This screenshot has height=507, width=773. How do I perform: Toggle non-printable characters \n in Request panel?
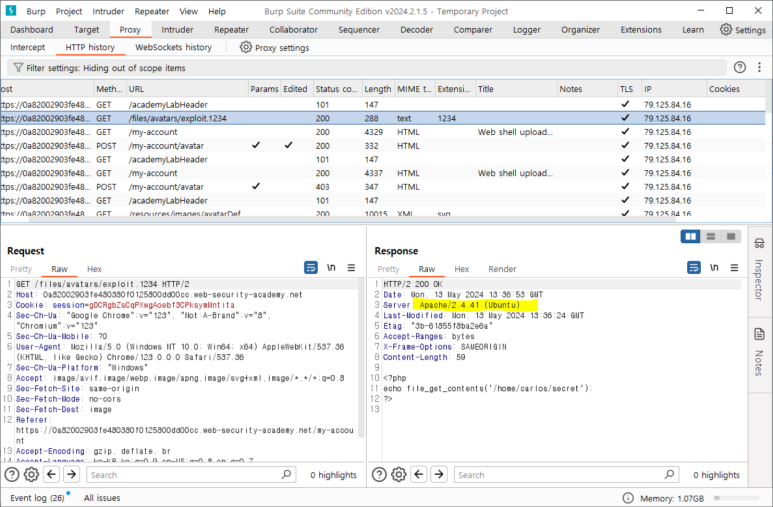click(x=331, y=267)
